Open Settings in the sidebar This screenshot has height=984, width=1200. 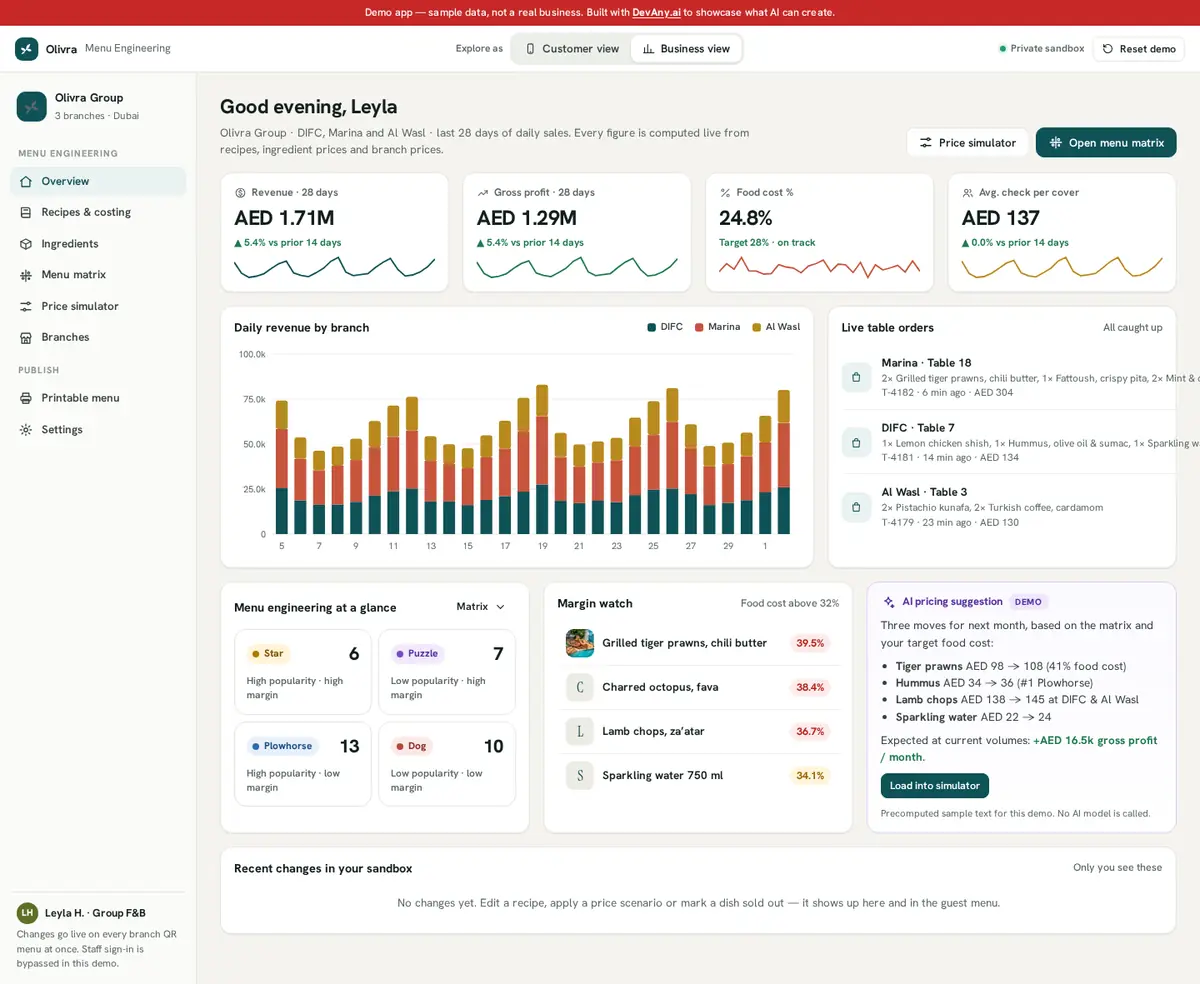(98, 429)
